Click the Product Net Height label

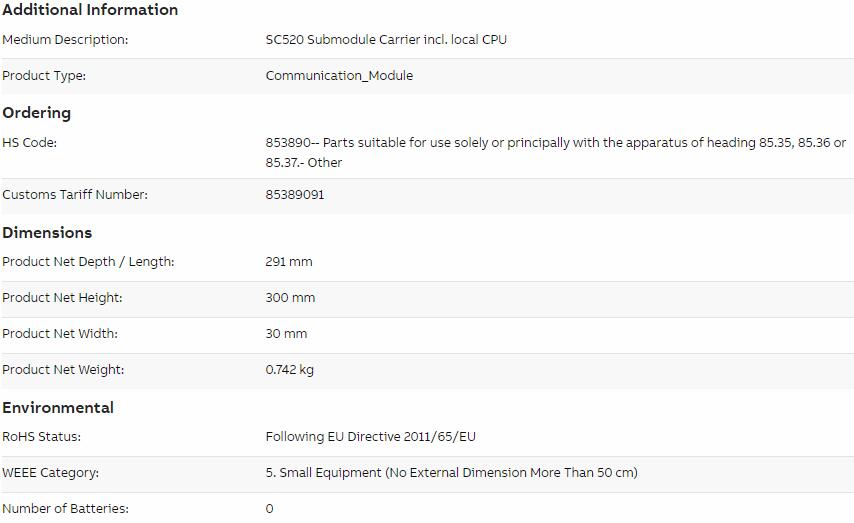[62, 298]
